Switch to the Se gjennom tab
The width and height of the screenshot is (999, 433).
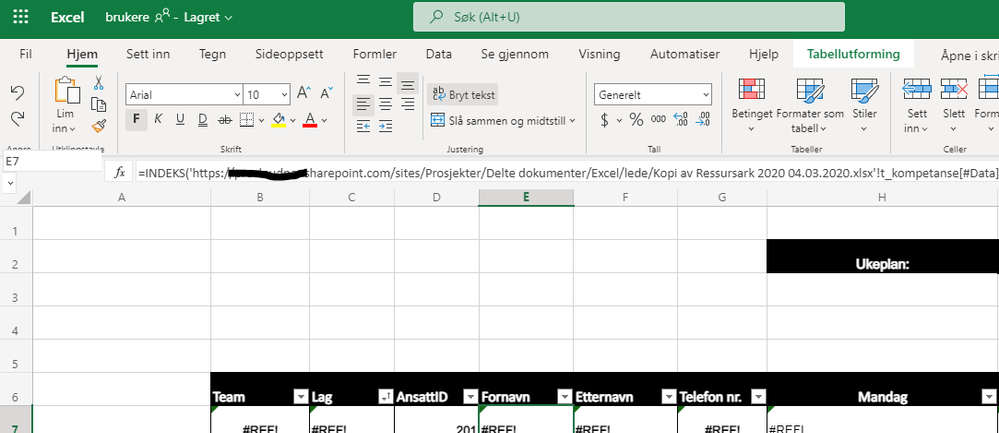click(x=515, y=54)
